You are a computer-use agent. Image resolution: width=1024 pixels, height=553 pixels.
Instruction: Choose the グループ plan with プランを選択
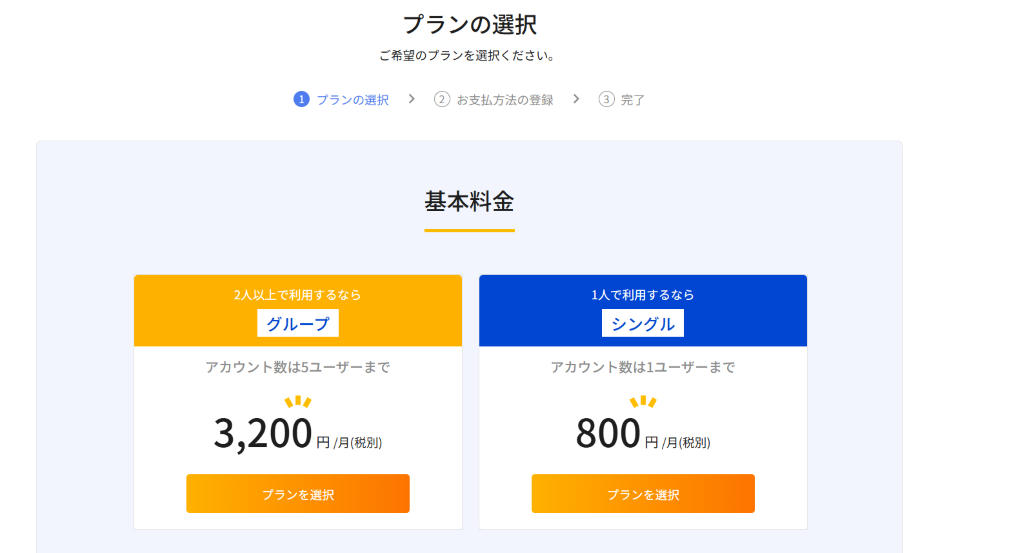[298, 494]
